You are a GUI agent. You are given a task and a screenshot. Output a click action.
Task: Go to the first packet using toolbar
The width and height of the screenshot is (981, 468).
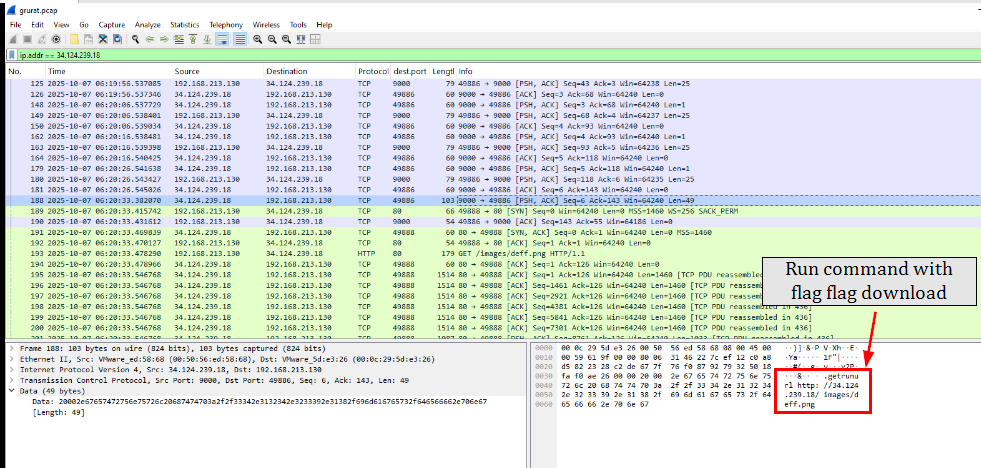coord(192,39)
